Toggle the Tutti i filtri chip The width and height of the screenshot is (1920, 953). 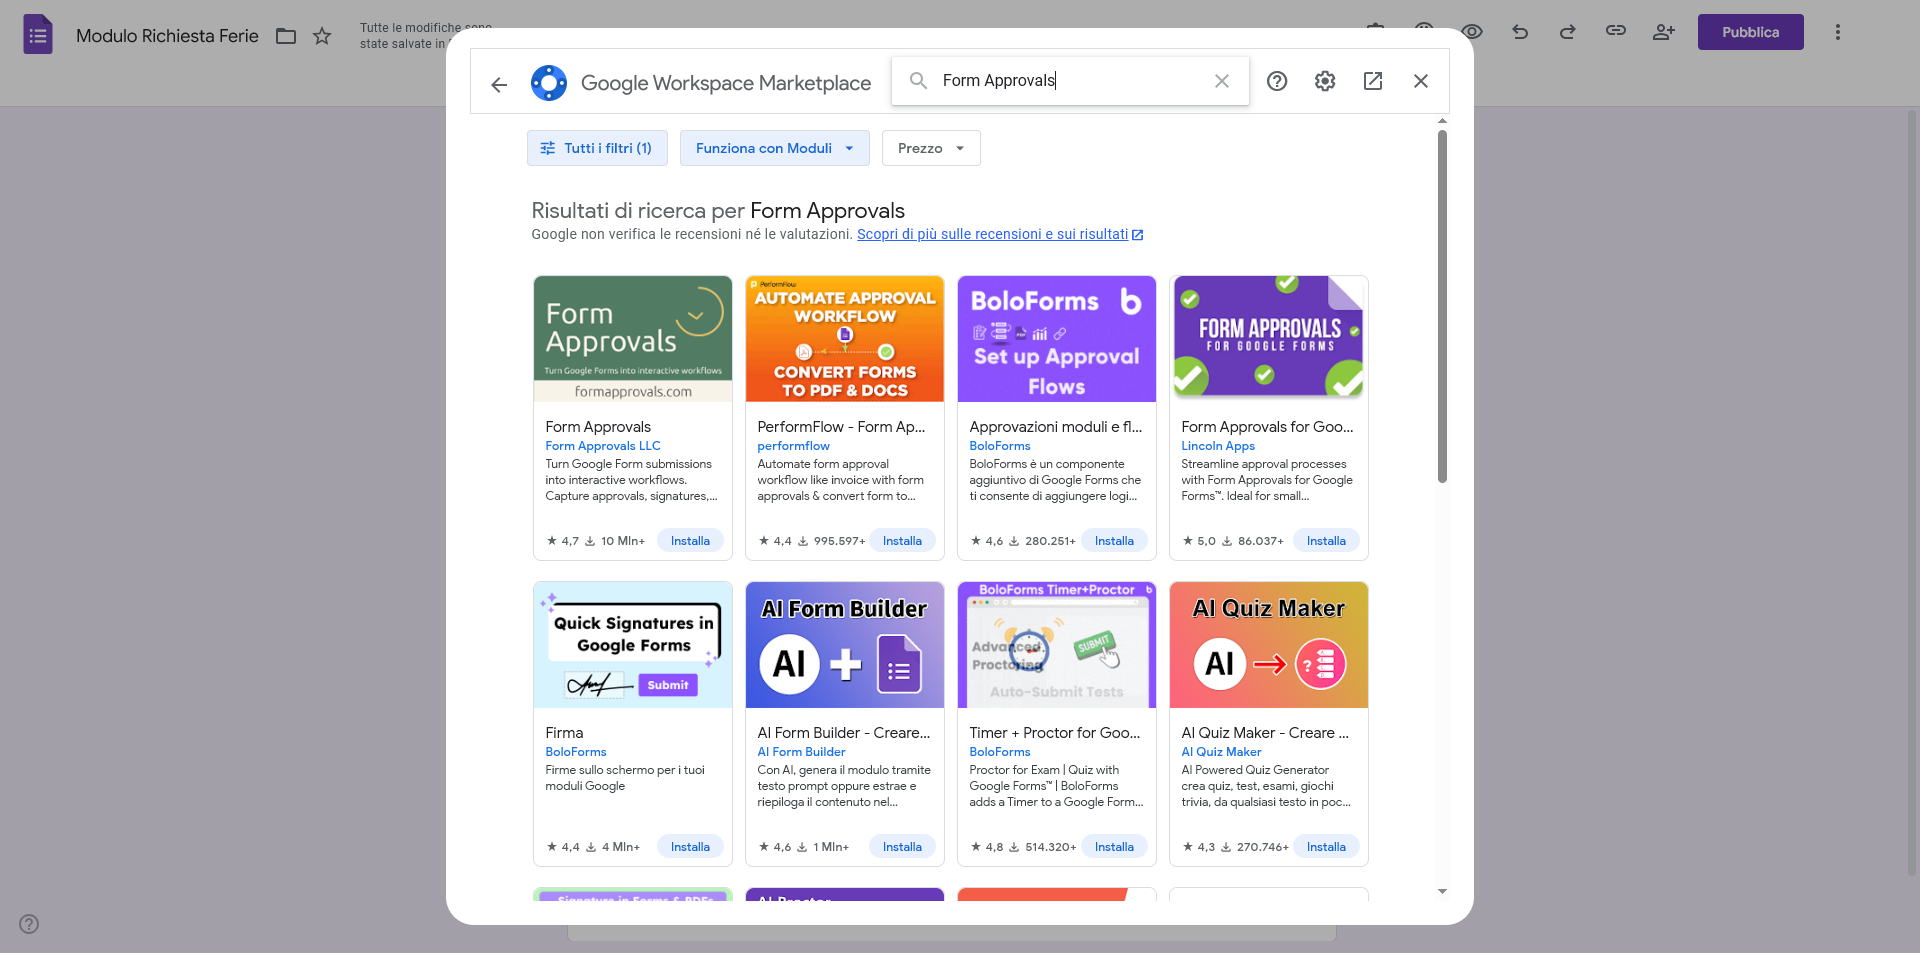[x=597, y=148]
